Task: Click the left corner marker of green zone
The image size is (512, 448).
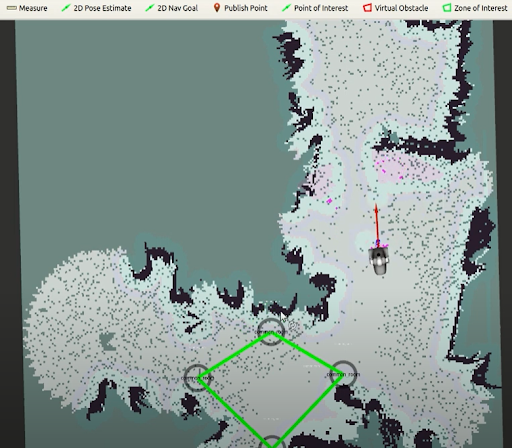Action: 197,378
